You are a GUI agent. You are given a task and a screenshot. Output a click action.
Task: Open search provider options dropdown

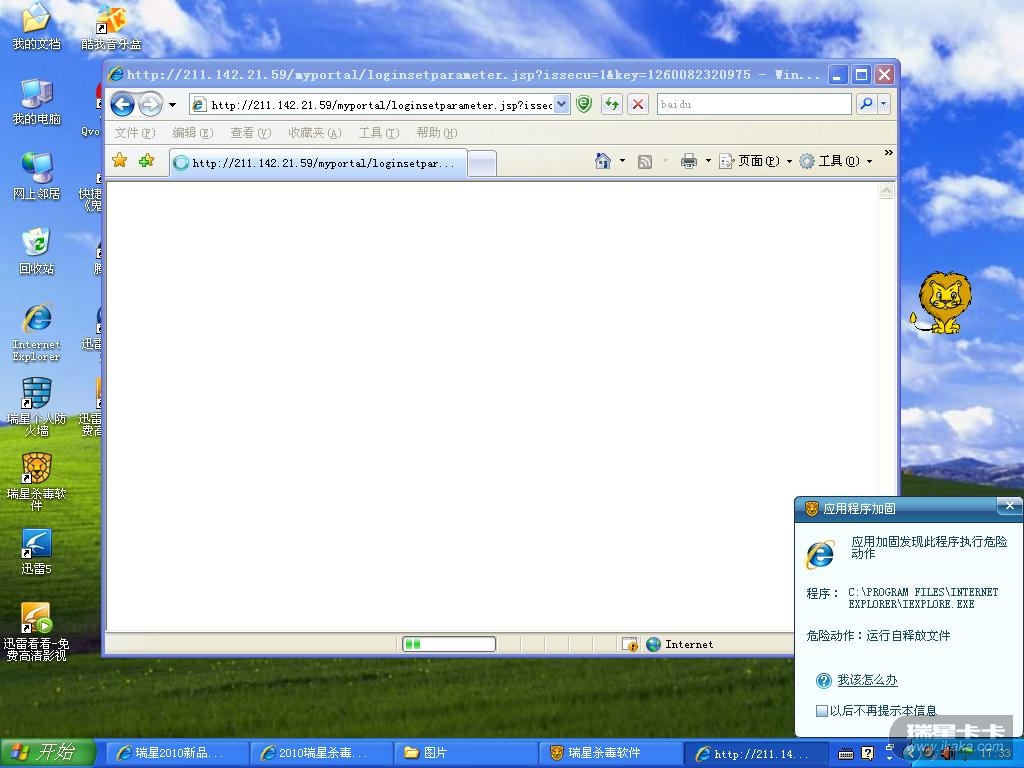[884, 104]
